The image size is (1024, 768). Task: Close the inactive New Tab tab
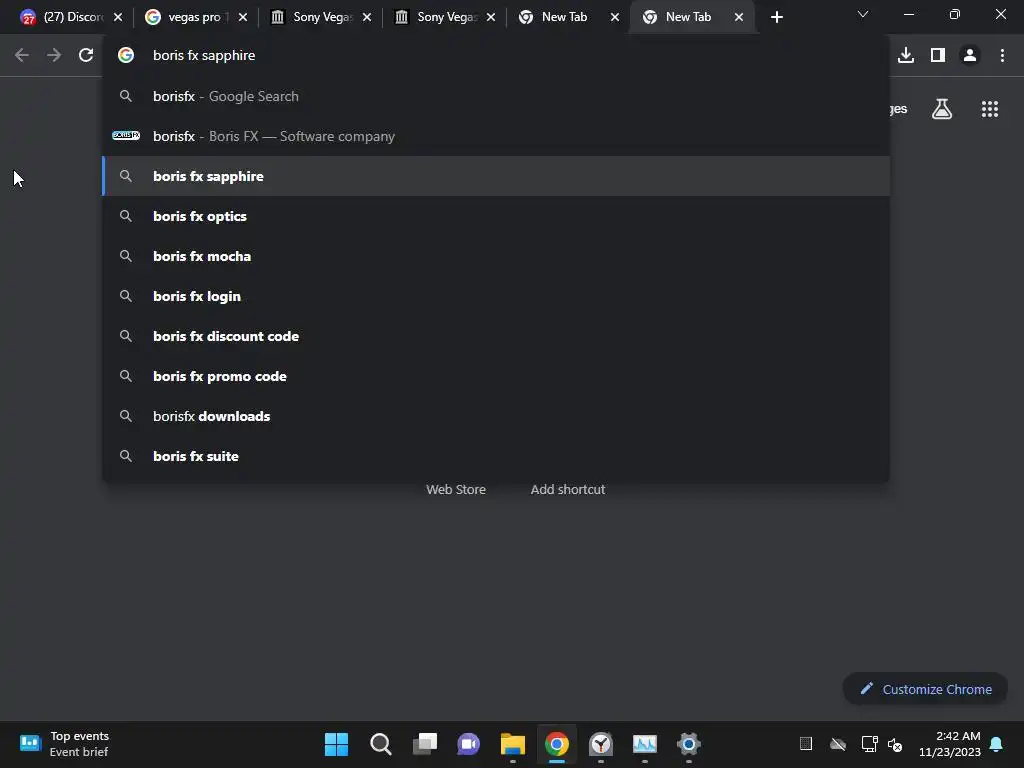point(615,18)
